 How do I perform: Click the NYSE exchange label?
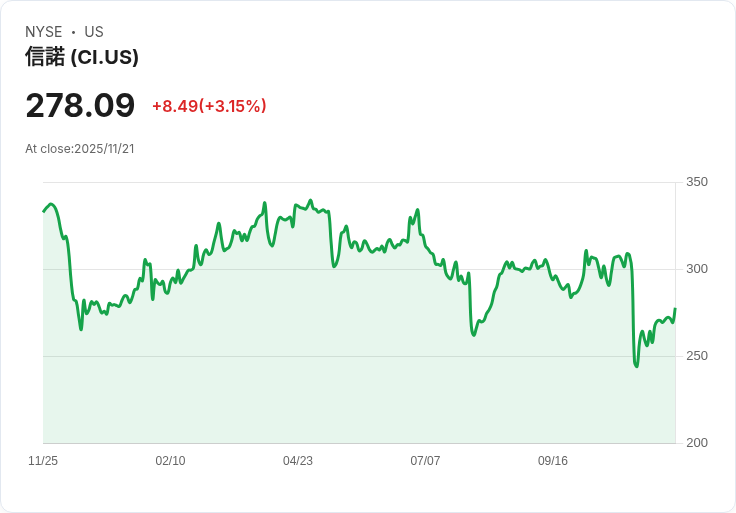tap(44, 32)
